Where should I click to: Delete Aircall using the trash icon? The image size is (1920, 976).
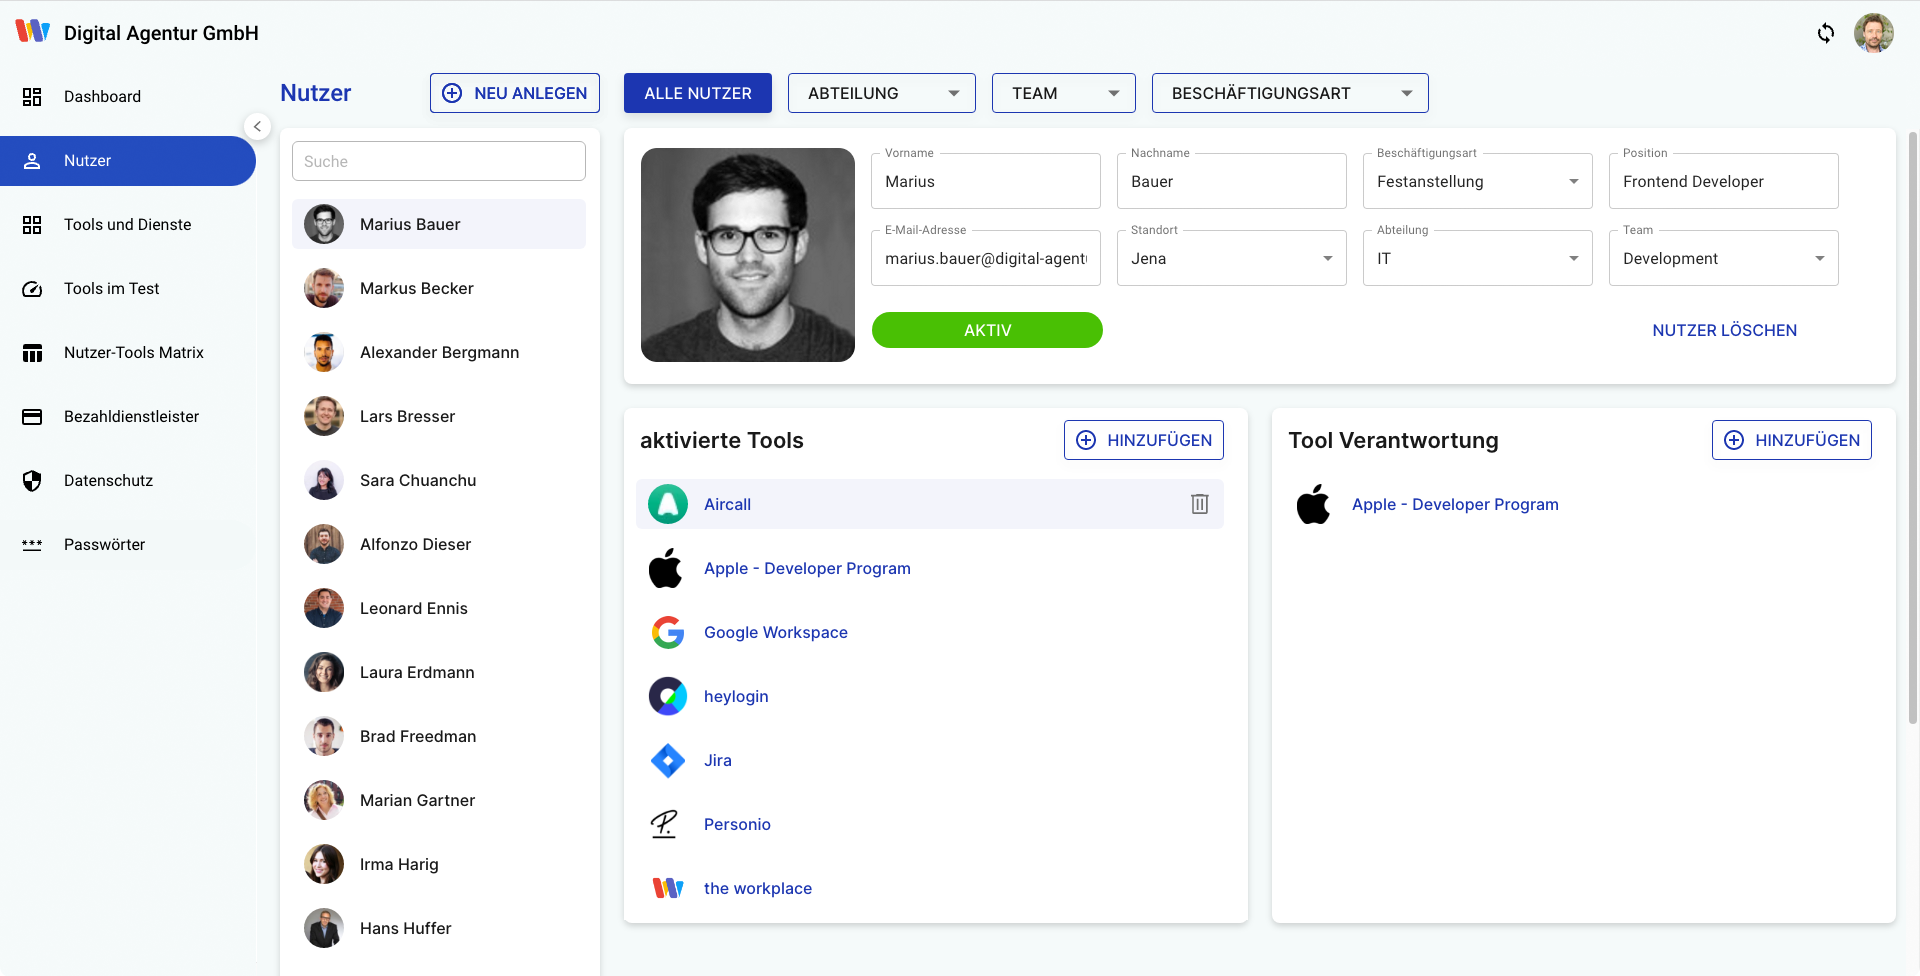(1199, 504)
